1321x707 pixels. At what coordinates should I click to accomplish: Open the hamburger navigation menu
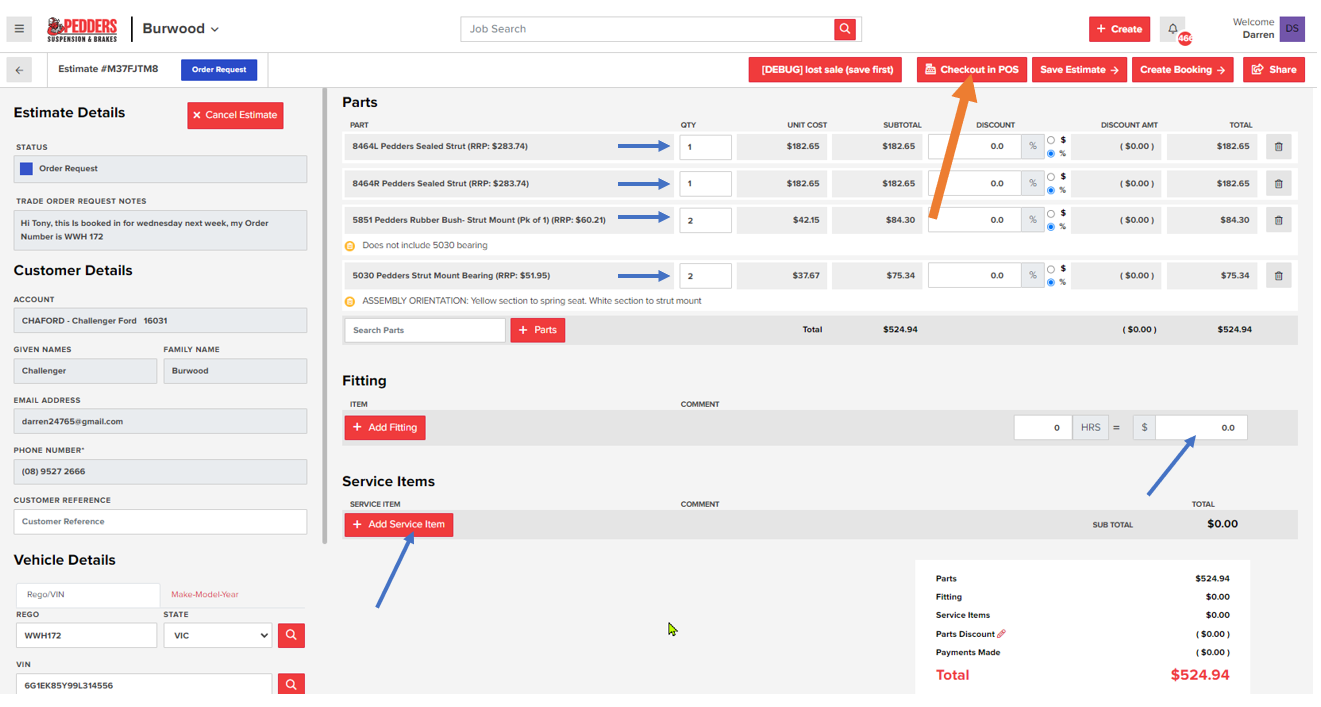point(19,29)
